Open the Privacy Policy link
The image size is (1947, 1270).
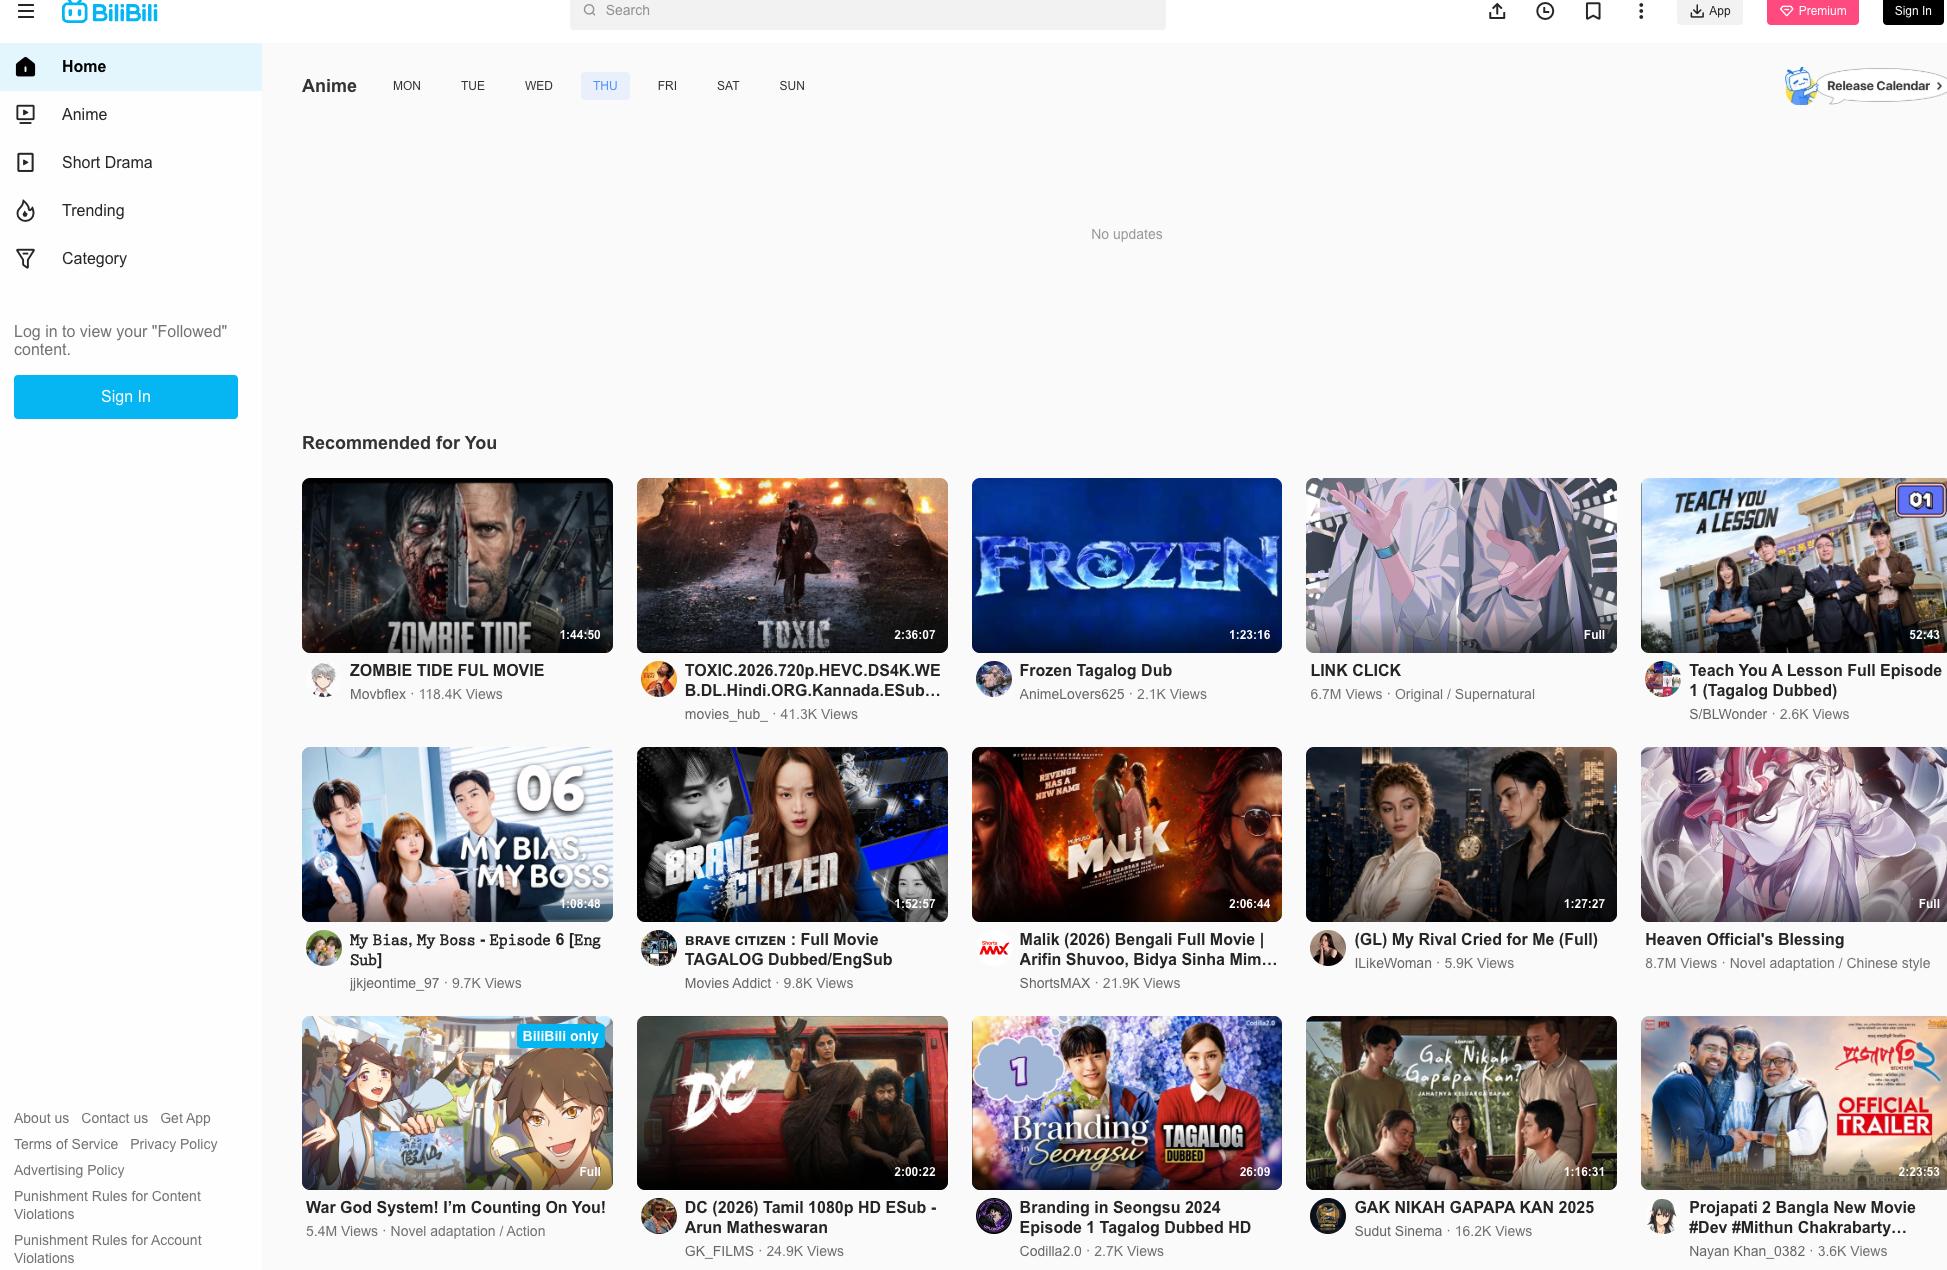[174, 1145]
